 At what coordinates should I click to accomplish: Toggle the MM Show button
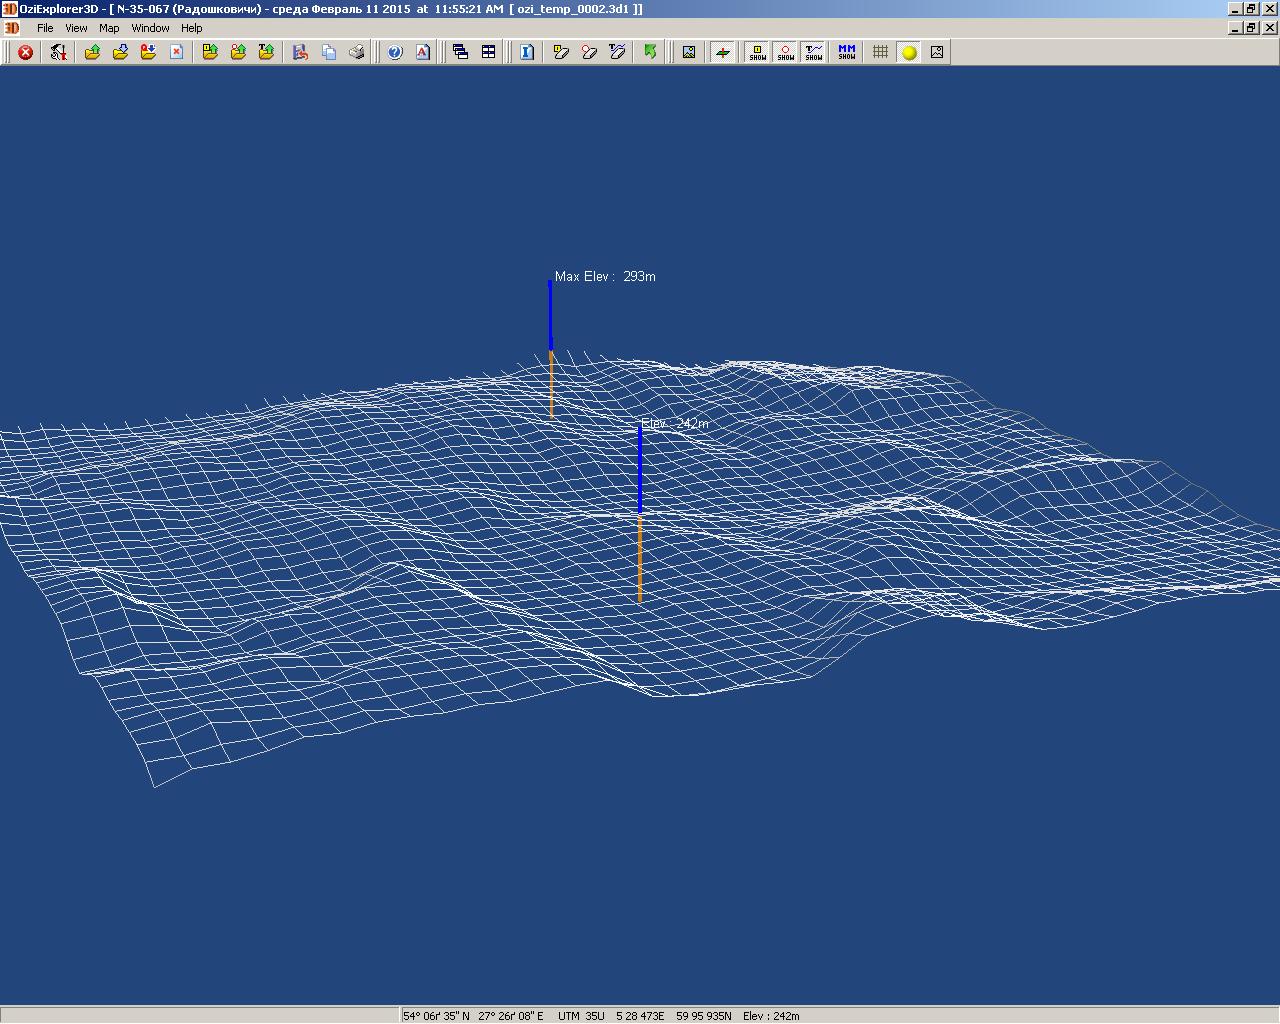pyautogui.click(x=847, y=52)
